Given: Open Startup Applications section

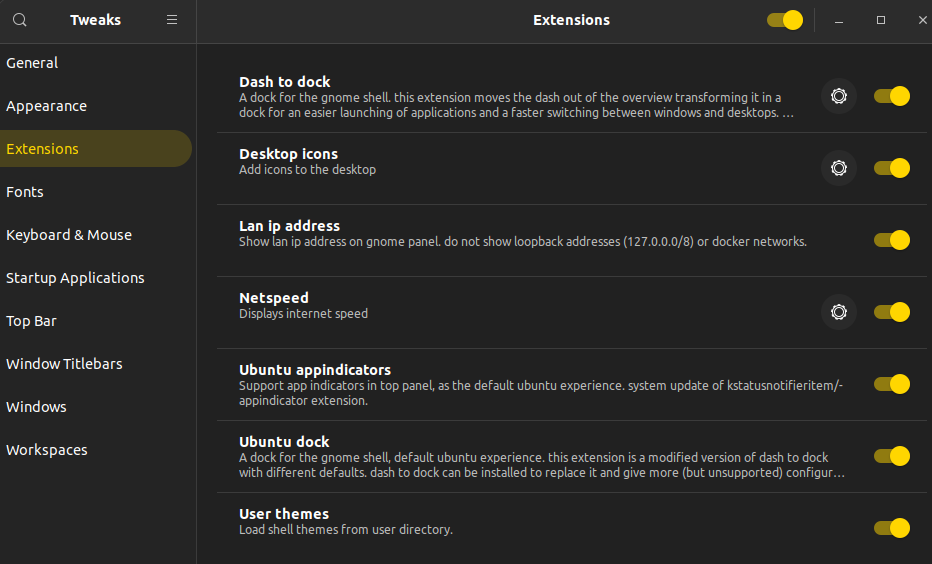Looking at the screenshot, I should point(96,278).
